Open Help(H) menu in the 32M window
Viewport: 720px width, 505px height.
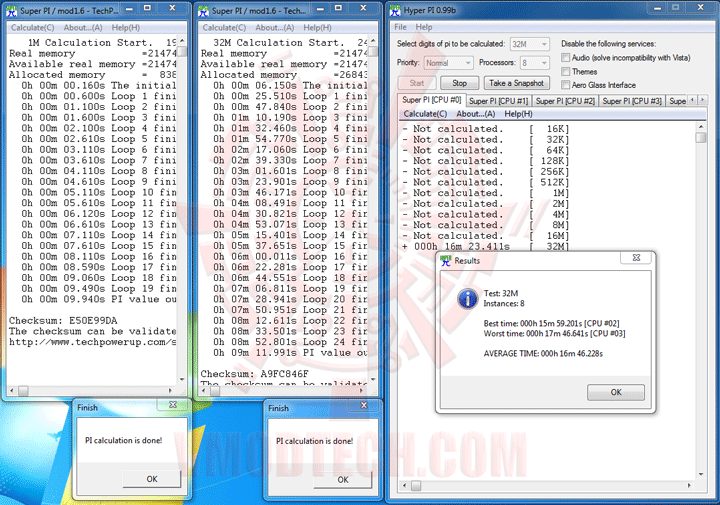(317, 28)
